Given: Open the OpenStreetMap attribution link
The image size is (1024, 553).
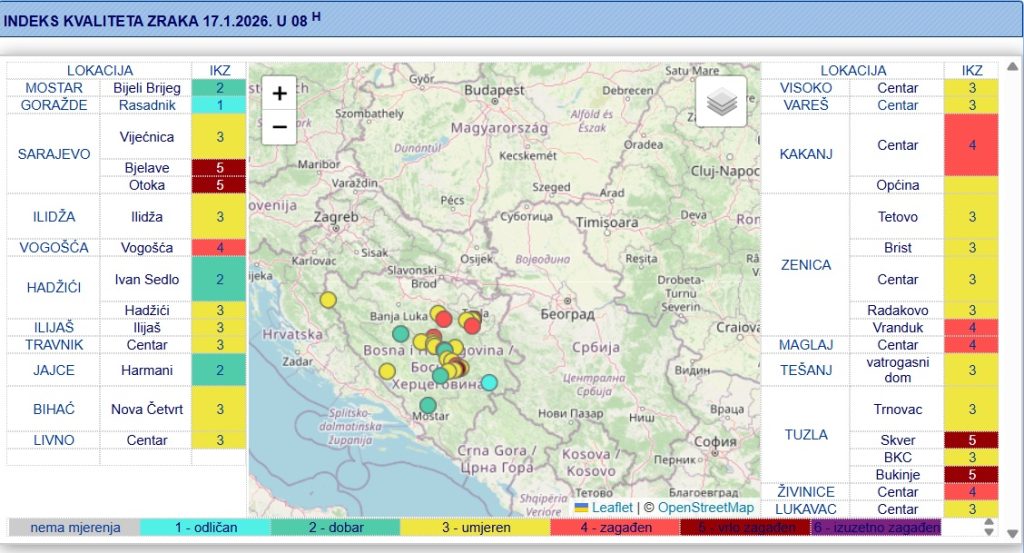Looking at the screenshot, I should tap(705, 507).
